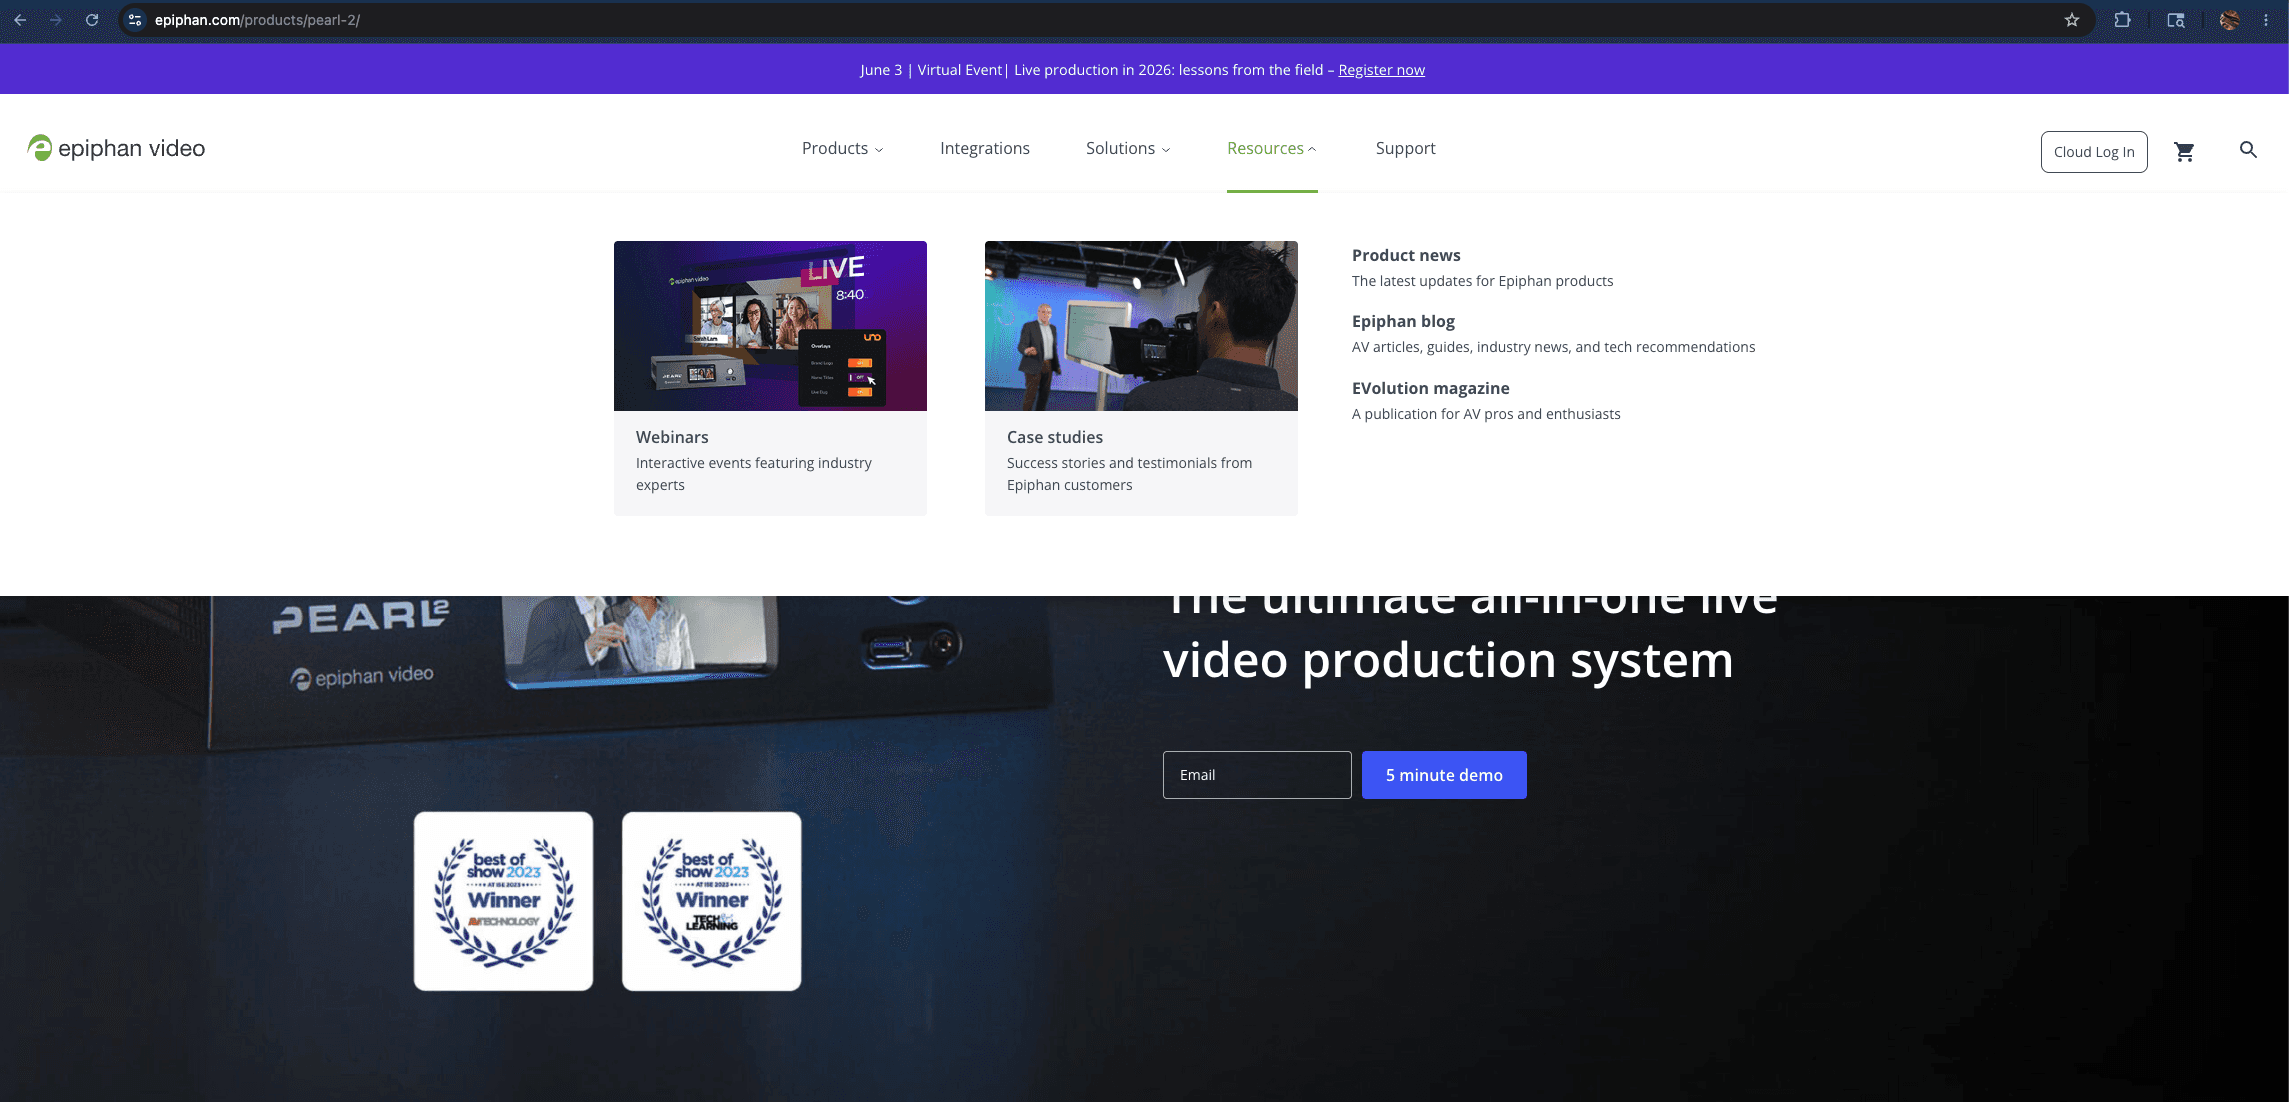Collapse the Resources dropdown menu
2289x1105 pixels.
(1272, 148)
